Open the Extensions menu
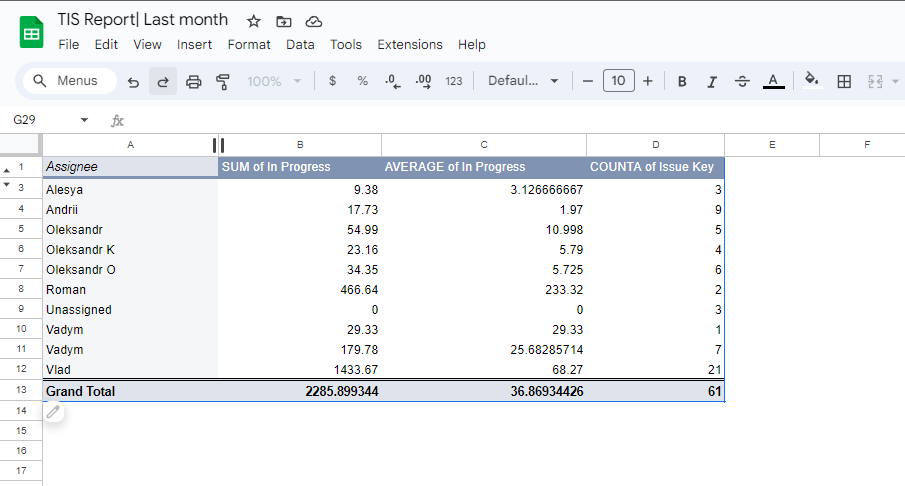Screen dimensions: 905x486 point(409,44)
